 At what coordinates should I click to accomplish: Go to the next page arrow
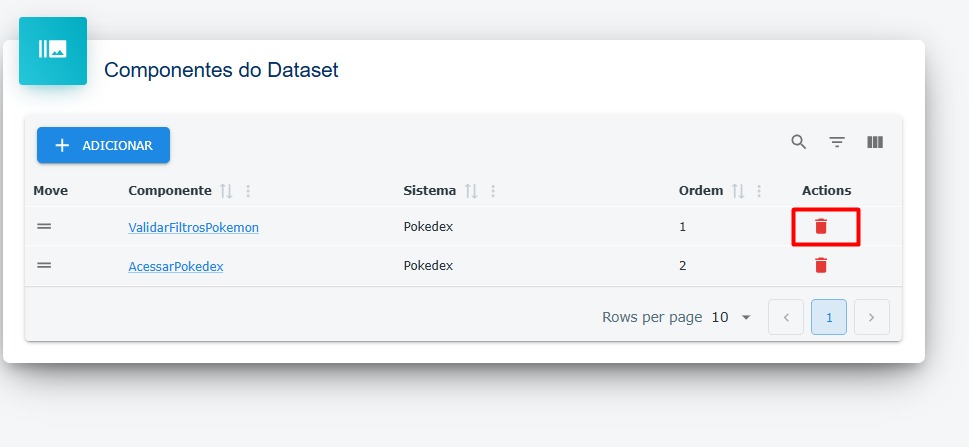[x=872, y=317]
